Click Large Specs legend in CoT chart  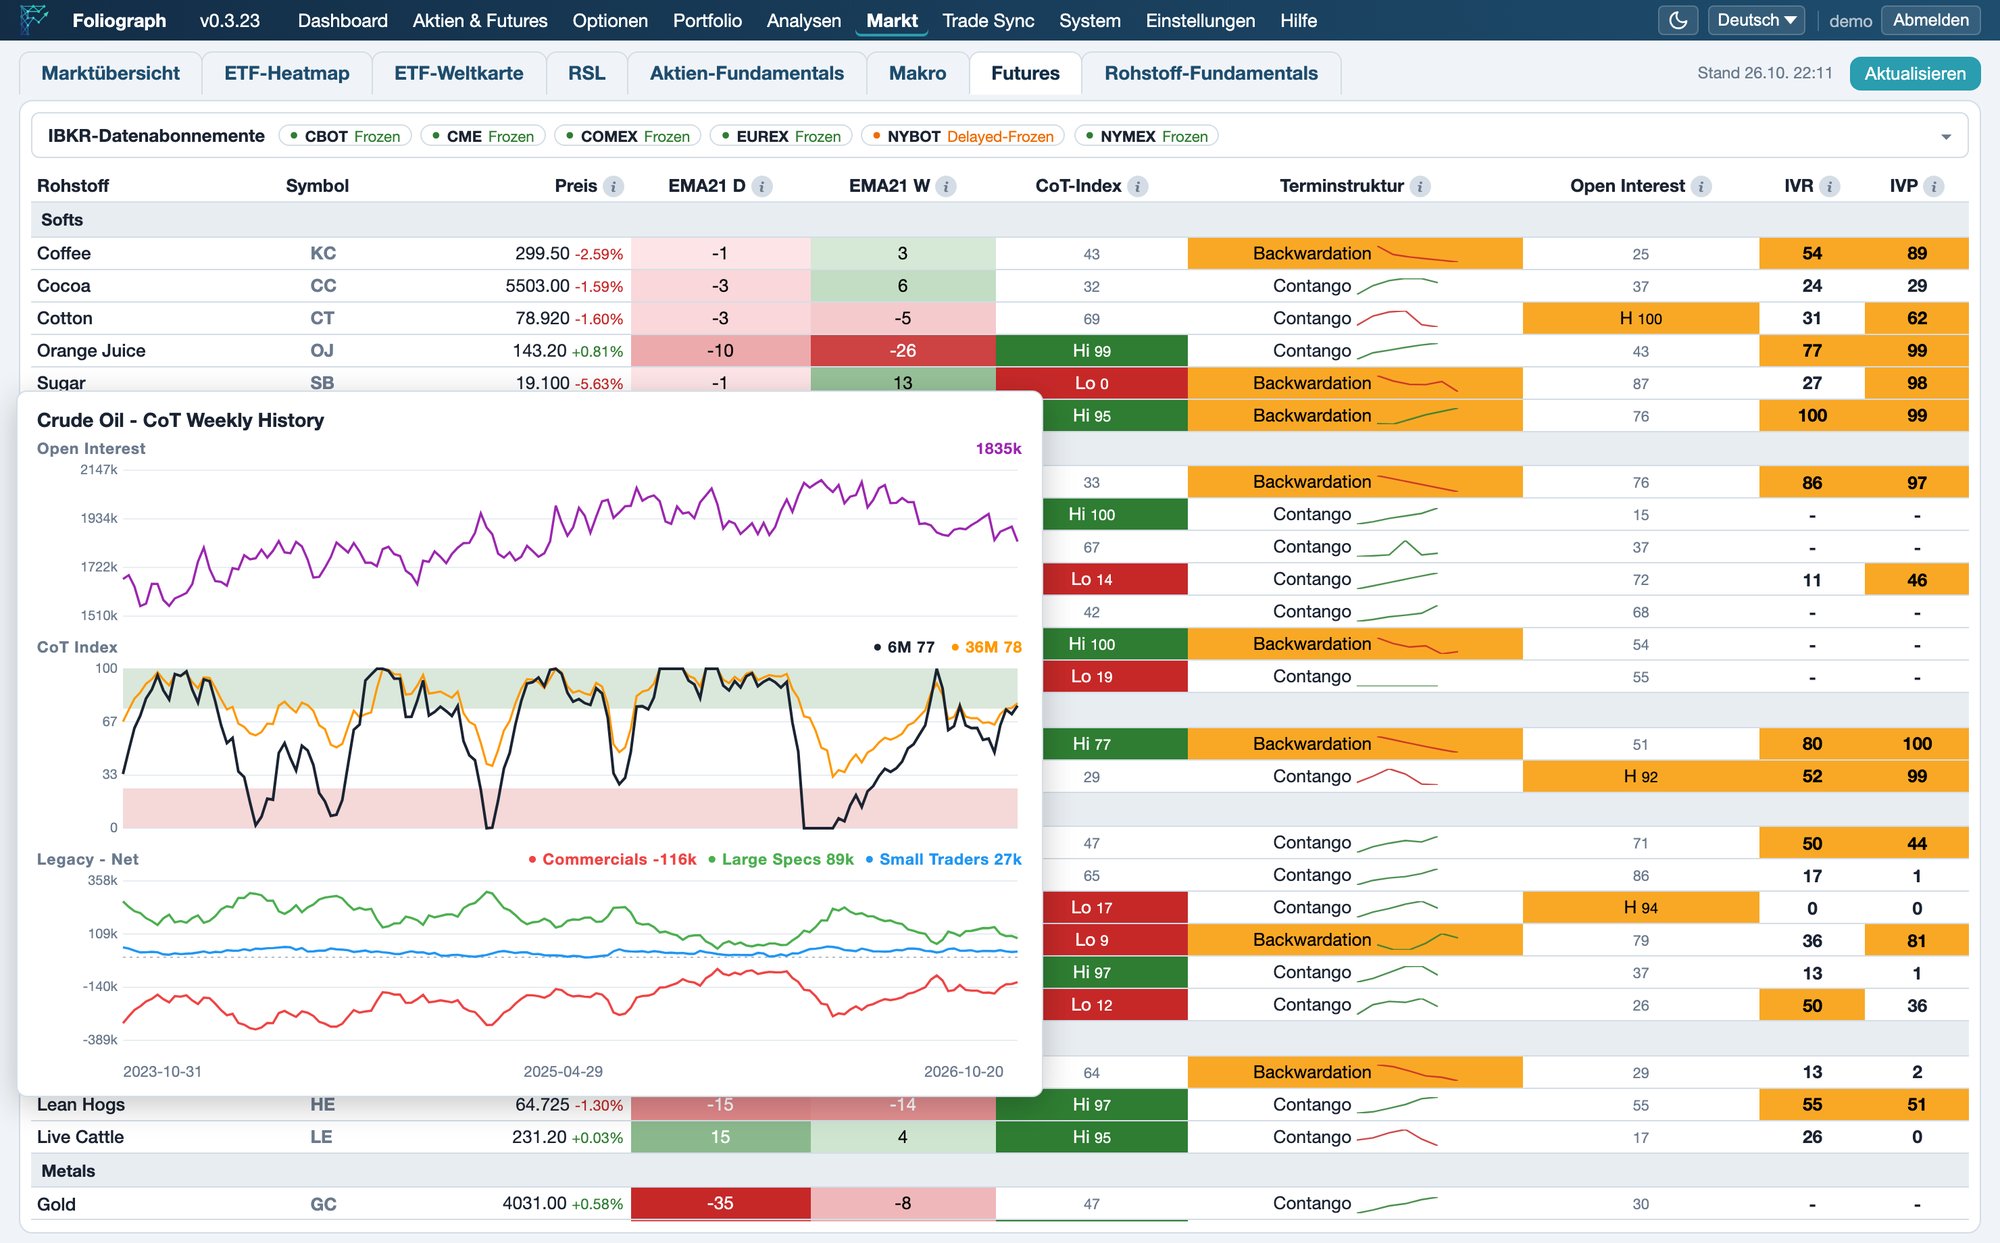point(781,859)
